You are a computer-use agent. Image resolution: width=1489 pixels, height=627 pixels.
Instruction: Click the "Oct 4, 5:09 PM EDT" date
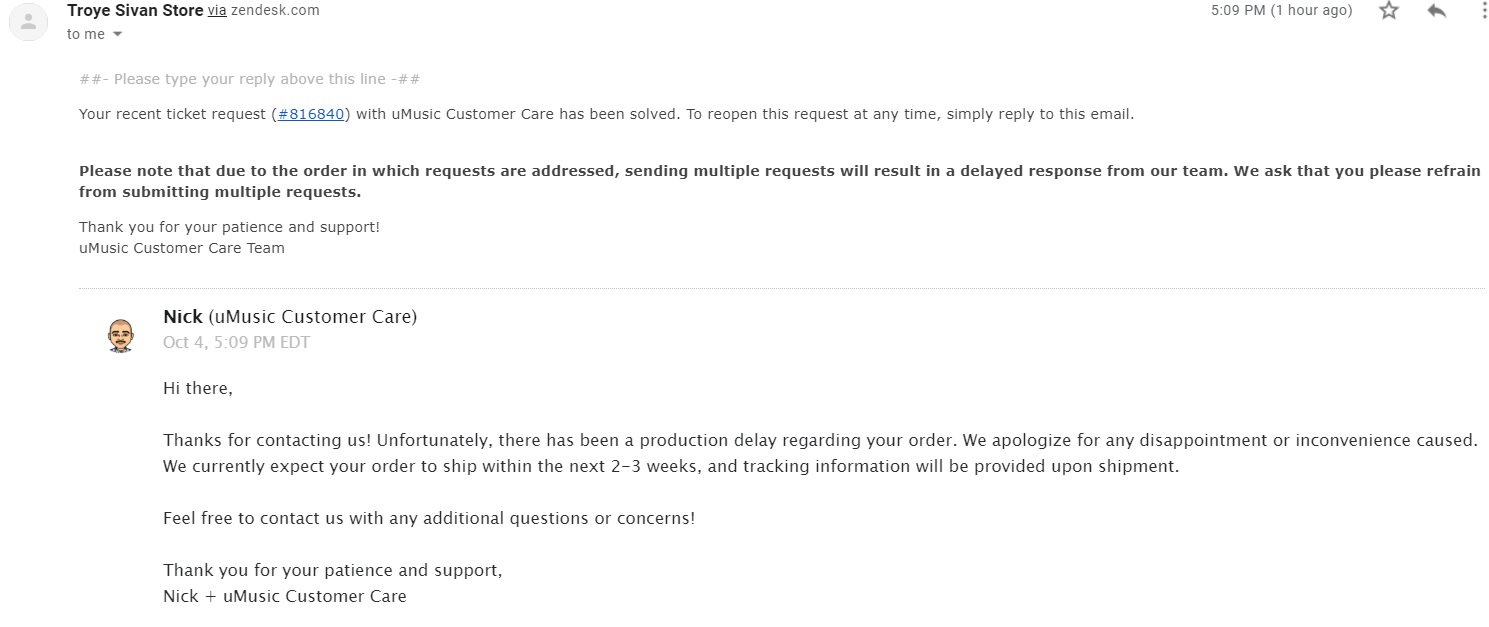click(x=236, y=342)
